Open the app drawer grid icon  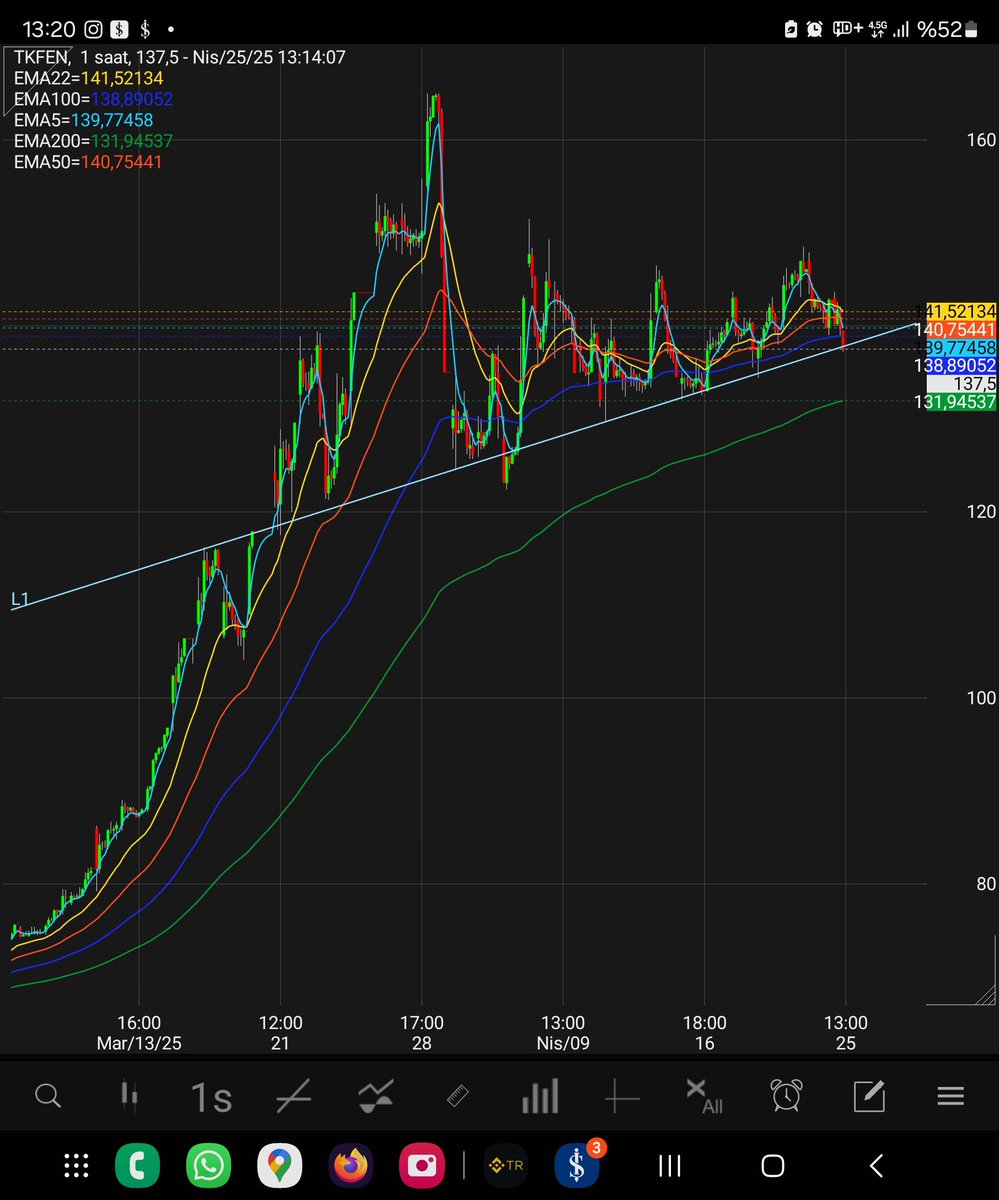click(77, 1165)
